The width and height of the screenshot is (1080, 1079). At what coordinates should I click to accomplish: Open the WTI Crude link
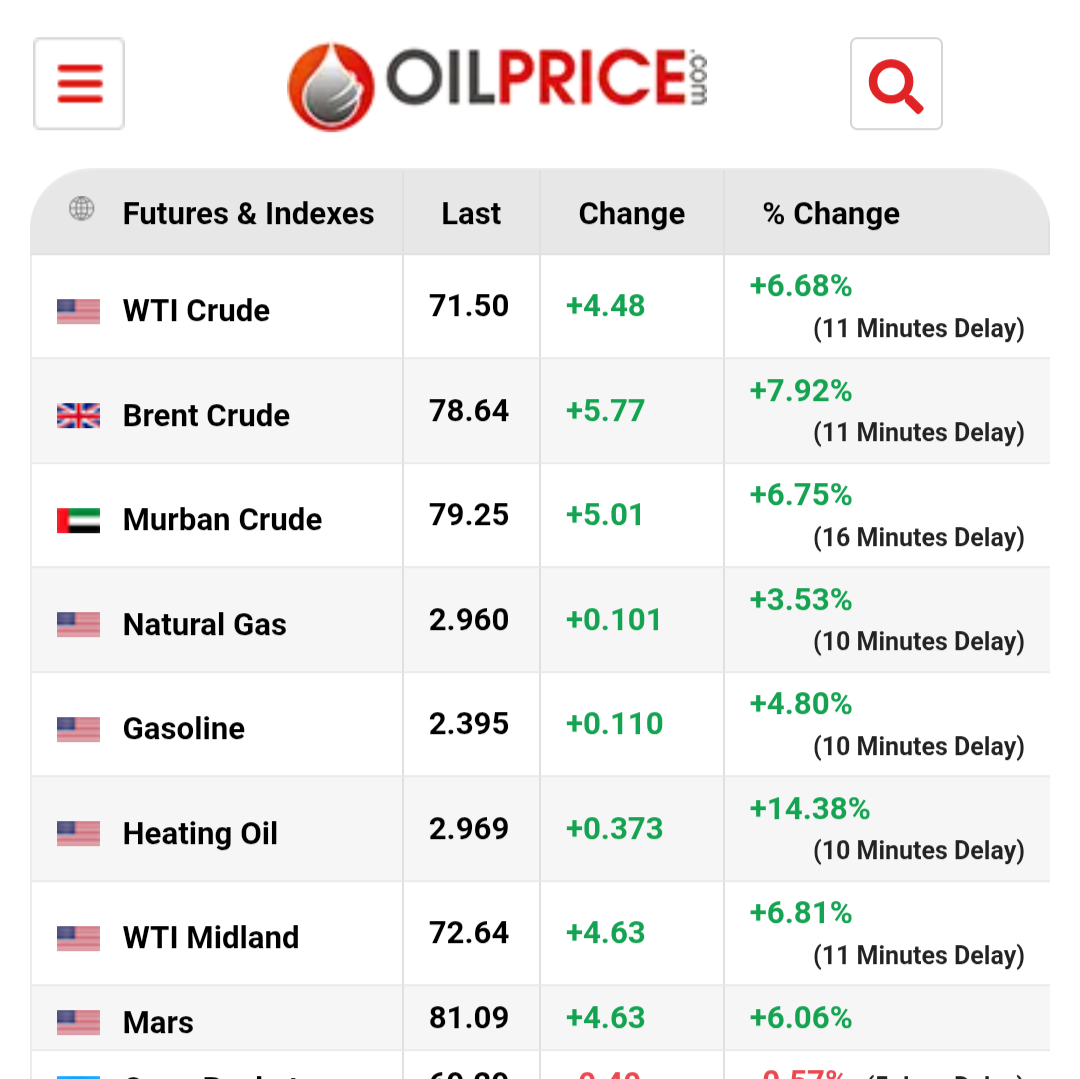point(196,311)
